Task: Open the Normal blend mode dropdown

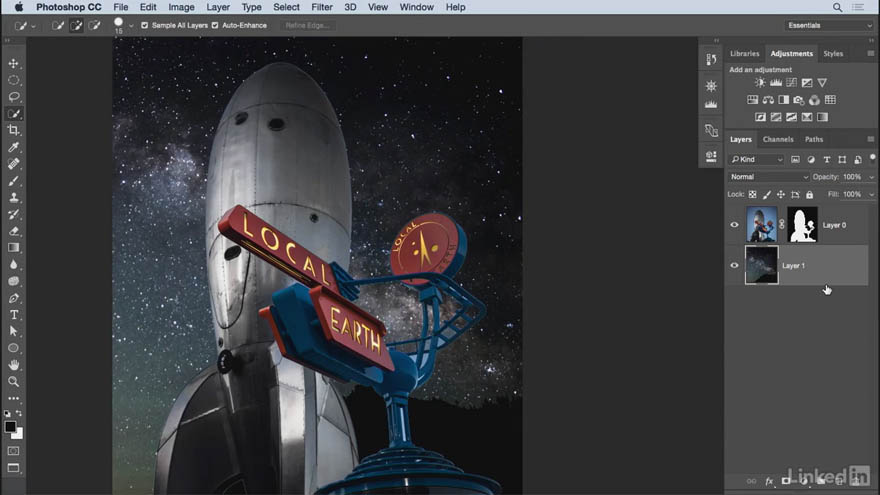Action: [769, 177]
